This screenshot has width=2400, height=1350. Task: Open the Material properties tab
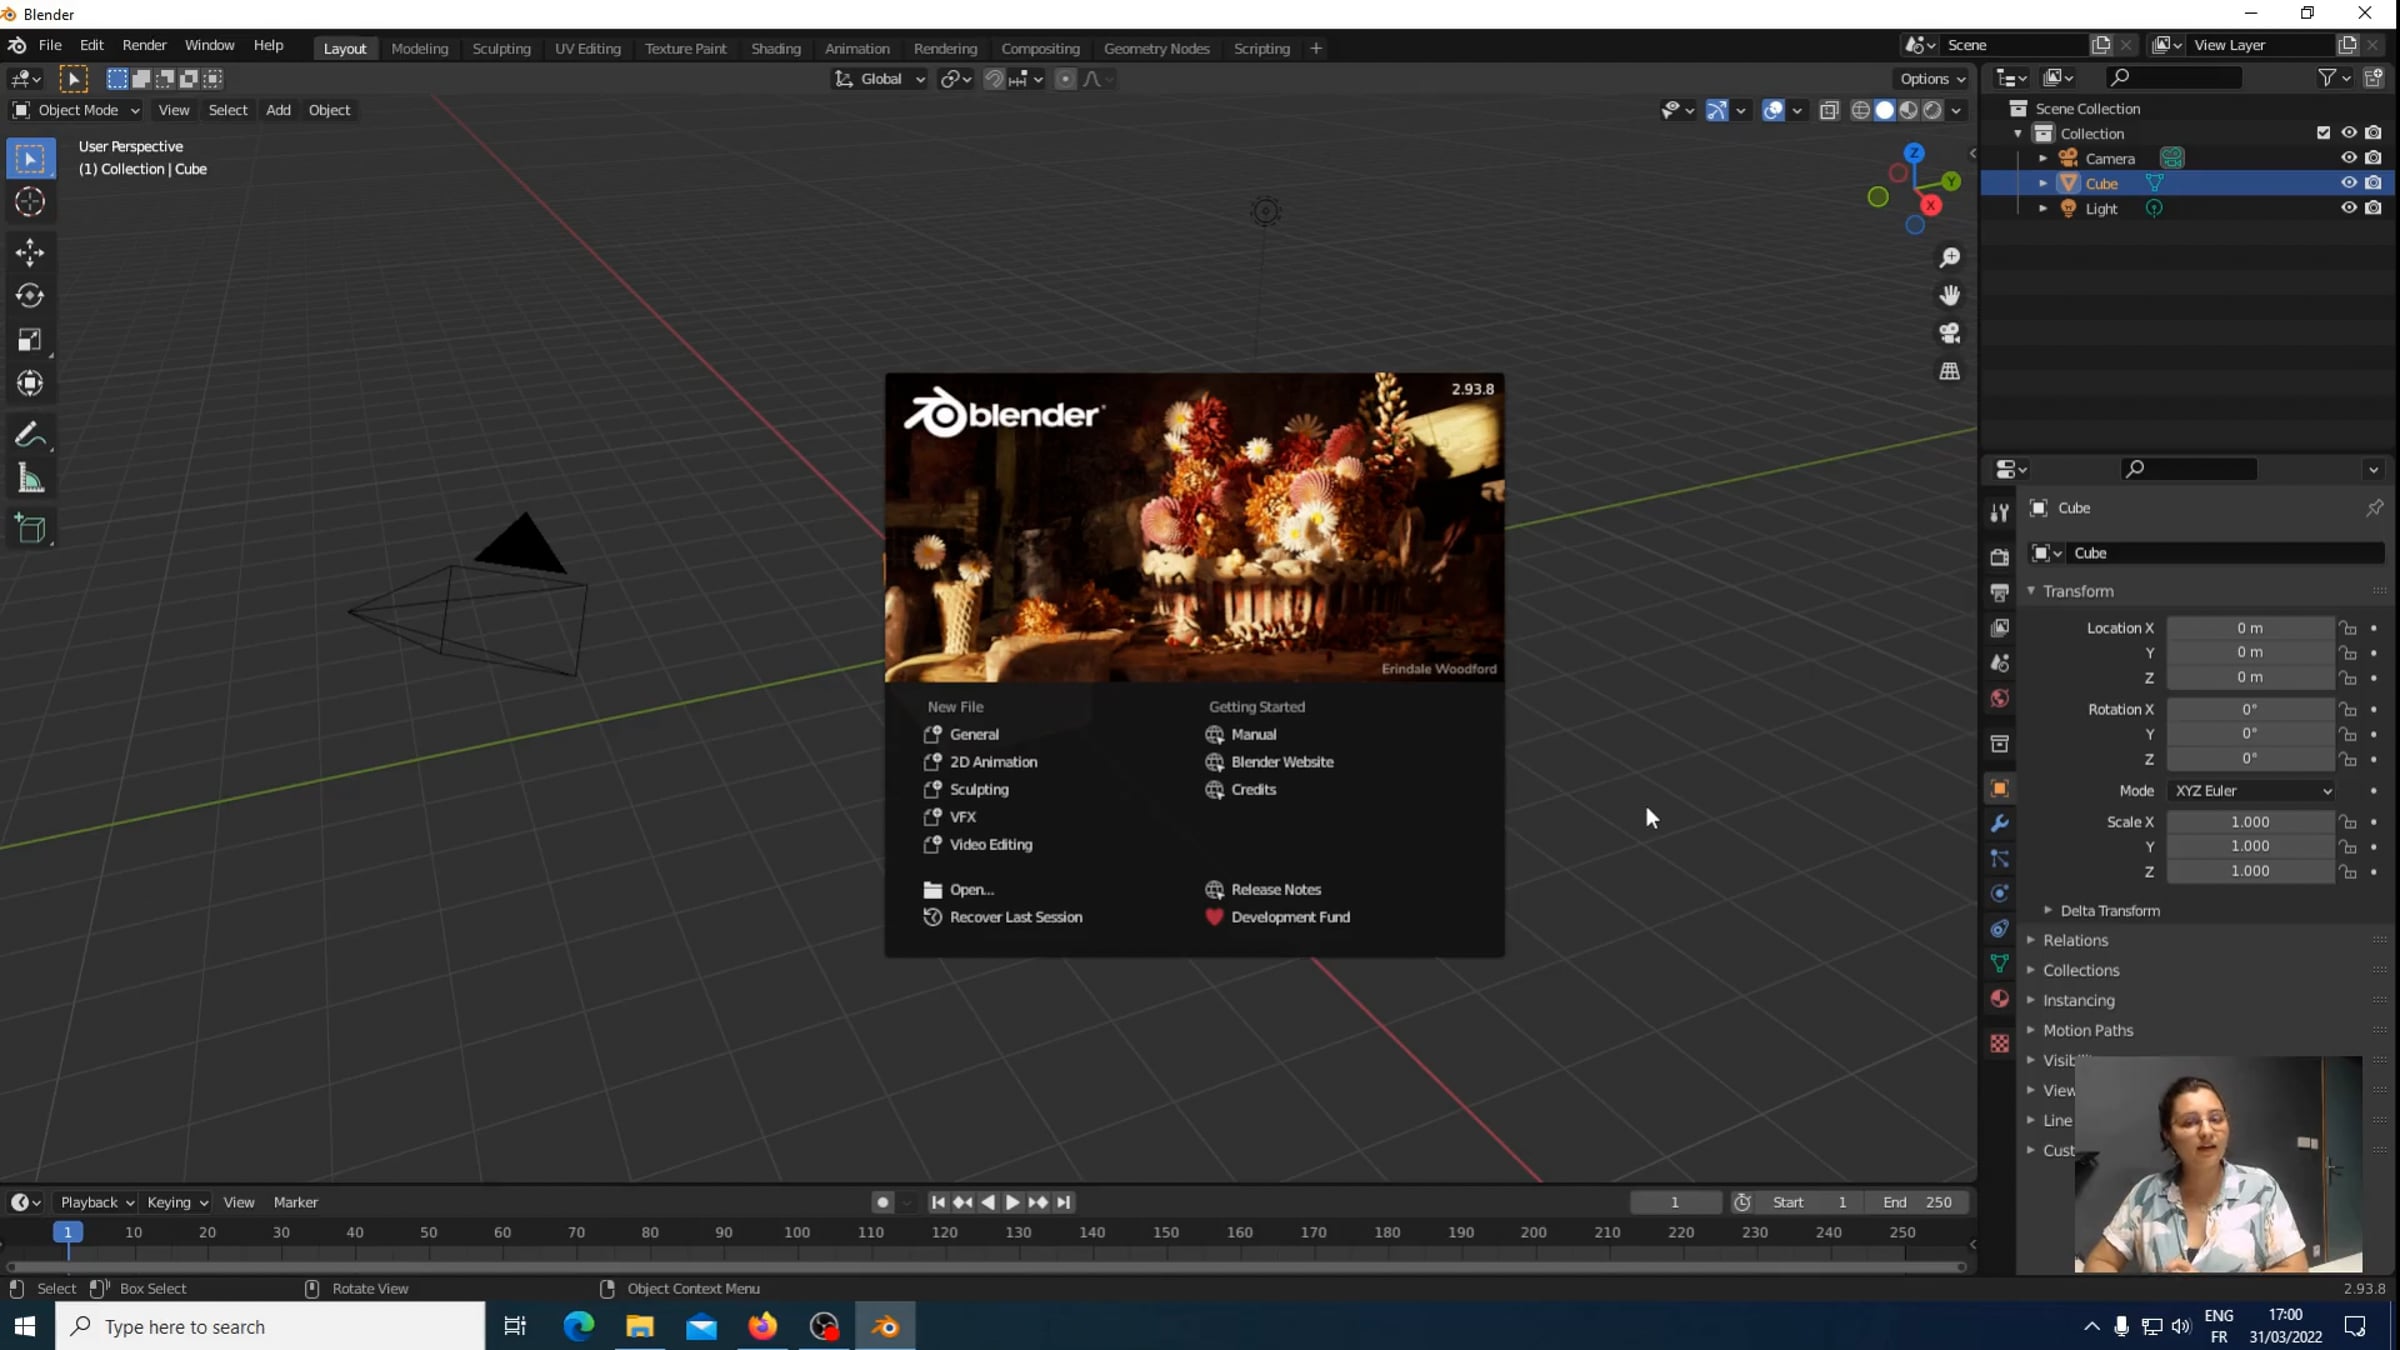[x=1999, y=998]
